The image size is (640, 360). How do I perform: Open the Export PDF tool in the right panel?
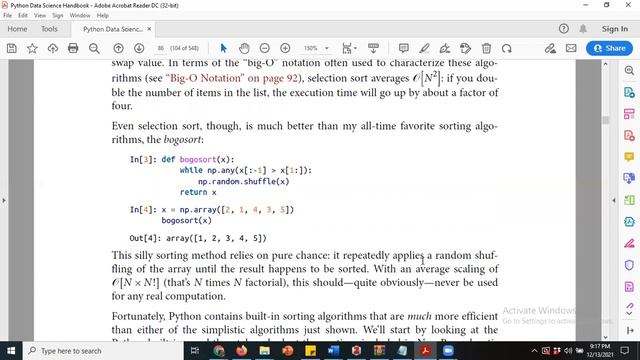point(629,92)
